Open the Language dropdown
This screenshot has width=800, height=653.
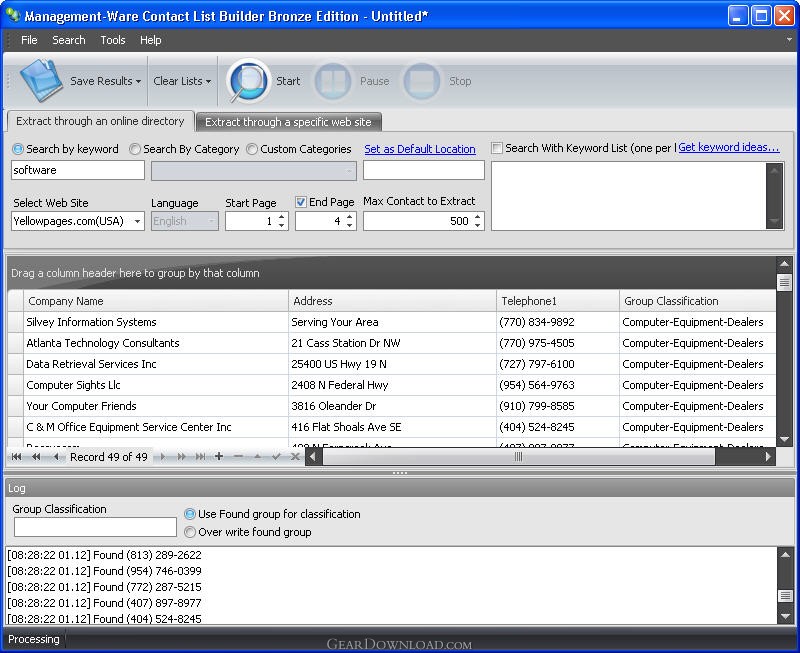(211, 221)
